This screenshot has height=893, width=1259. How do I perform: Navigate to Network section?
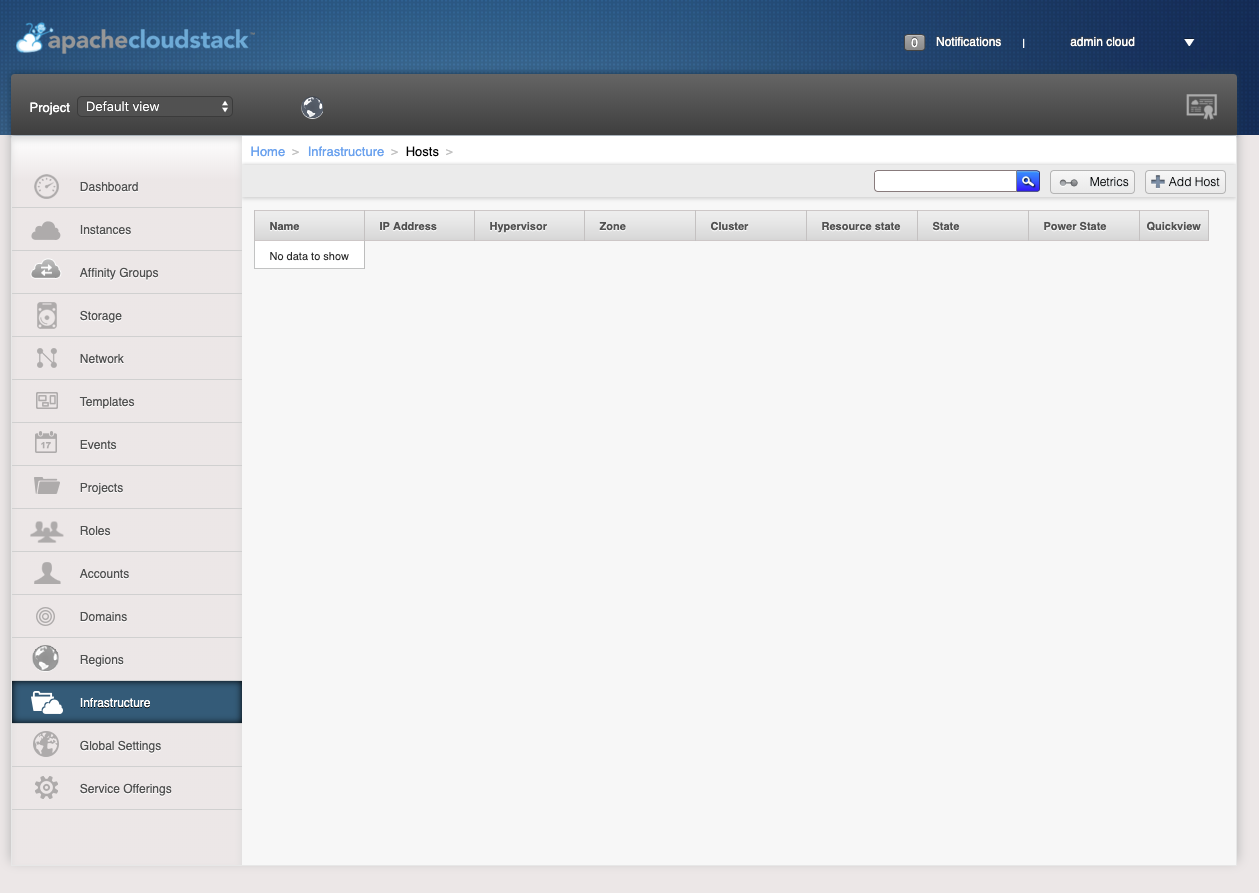point(127,359)
